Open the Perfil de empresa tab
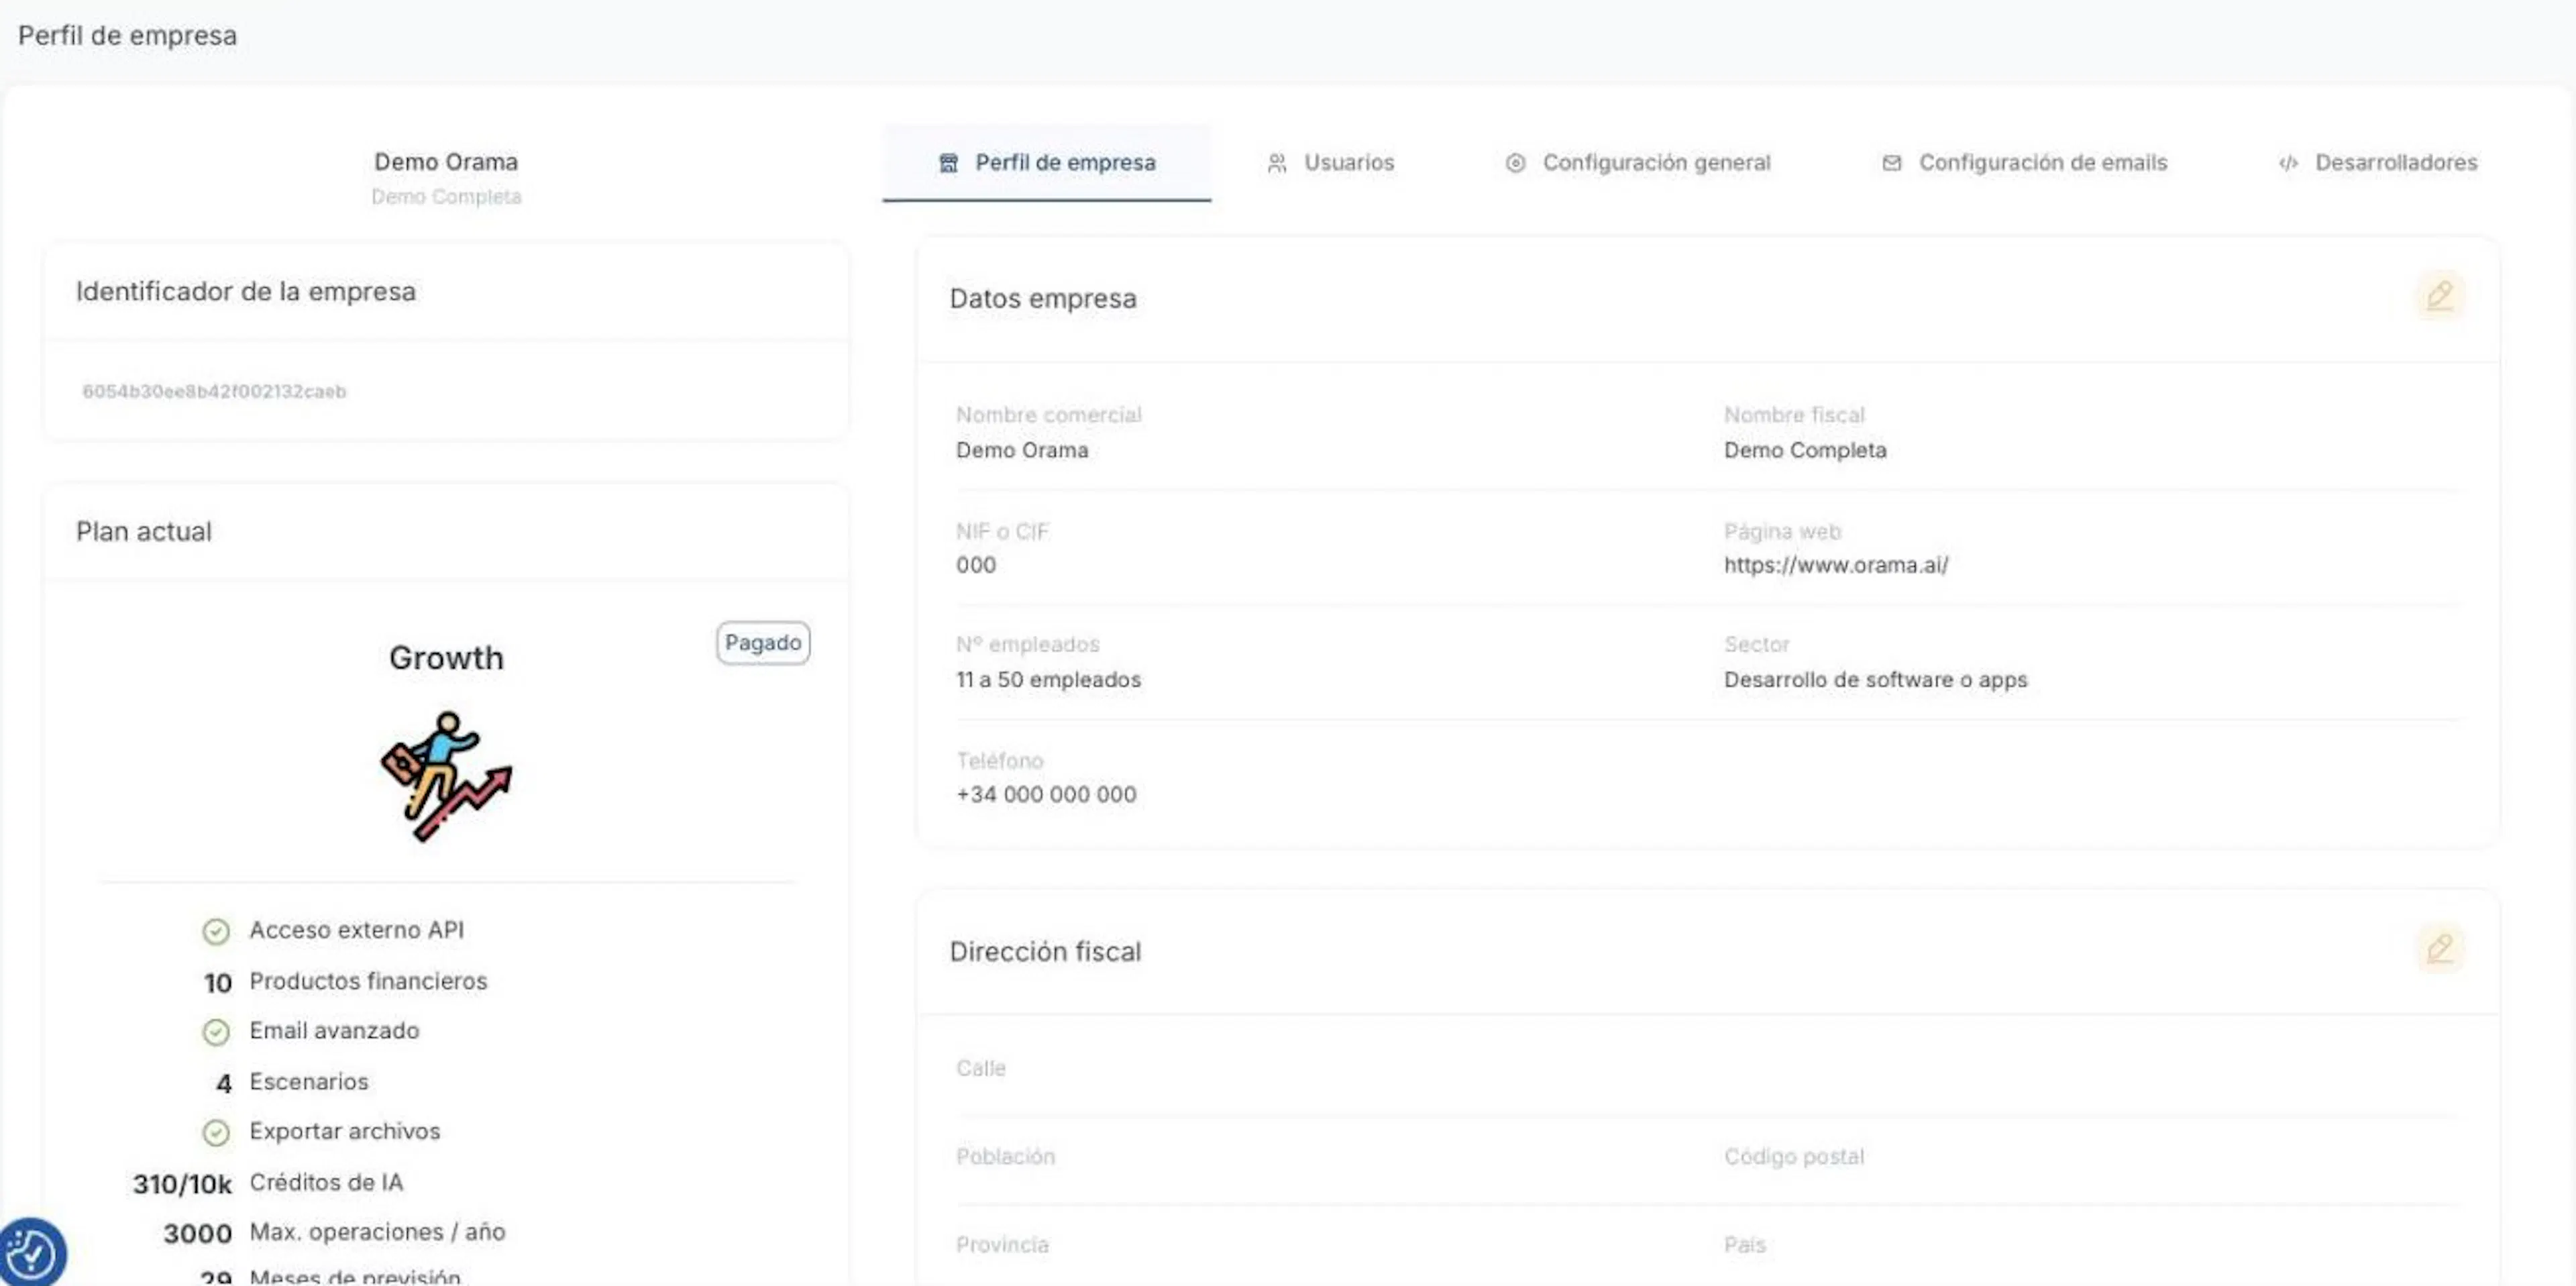Viewport: 2576px width, 1286px height. (1046, 163)
